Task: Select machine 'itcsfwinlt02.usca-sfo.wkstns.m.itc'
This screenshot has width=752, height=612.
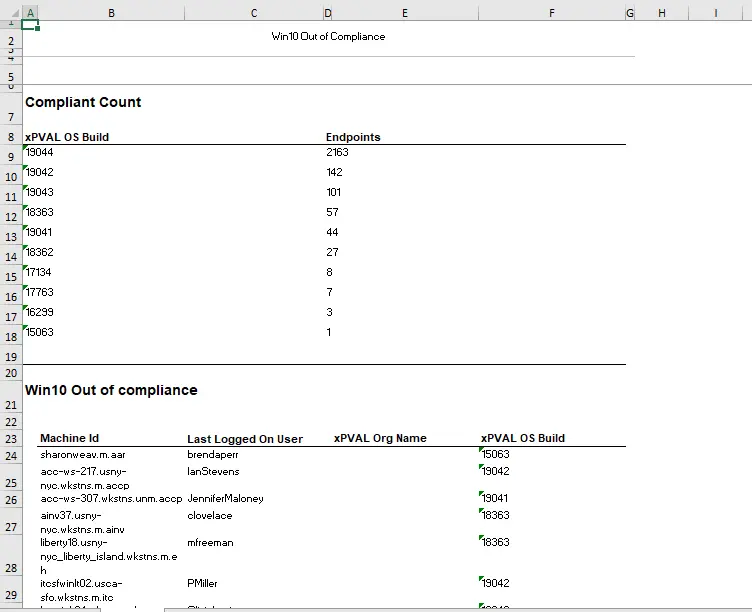Action: (82, 590)
